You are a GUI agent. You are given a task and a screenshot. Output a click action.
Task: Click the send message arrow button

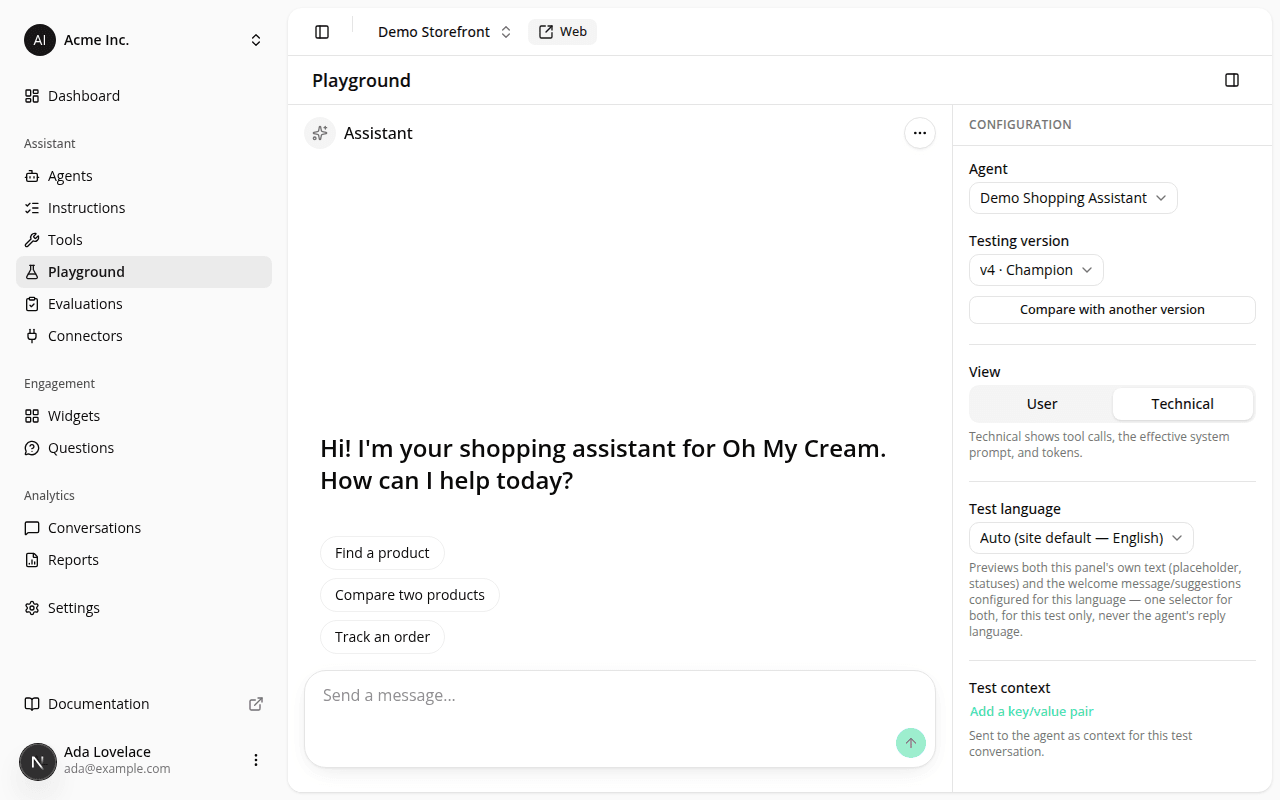[911, 743]
